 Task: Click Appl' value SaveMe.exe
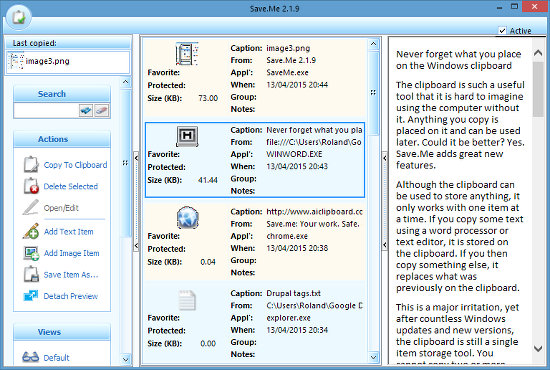click(x=287, y=73)
